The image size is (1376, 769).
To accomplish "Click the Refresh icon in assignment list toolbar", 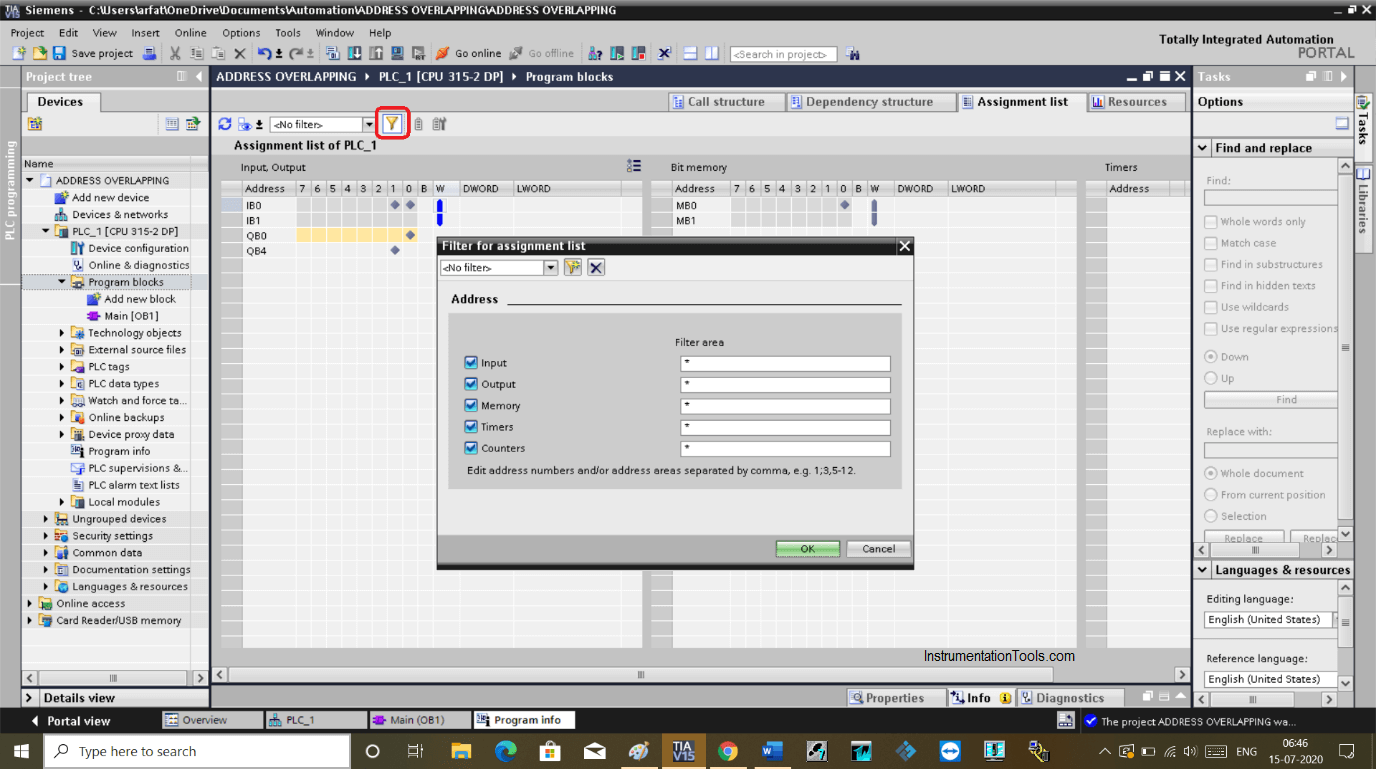I will [225, 124].
